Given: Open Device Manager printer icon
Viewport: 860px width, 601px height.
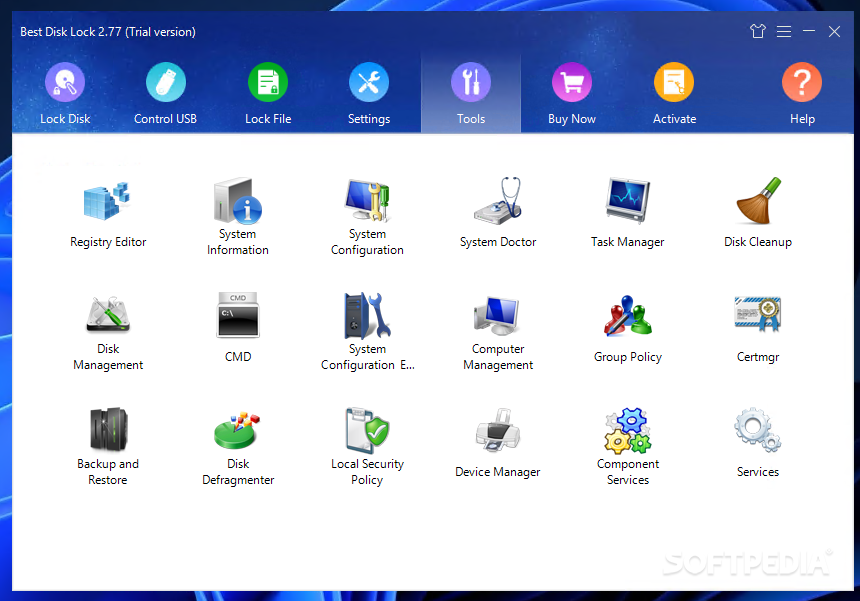Looking at the screenshot, I should [x=497, y=443].
